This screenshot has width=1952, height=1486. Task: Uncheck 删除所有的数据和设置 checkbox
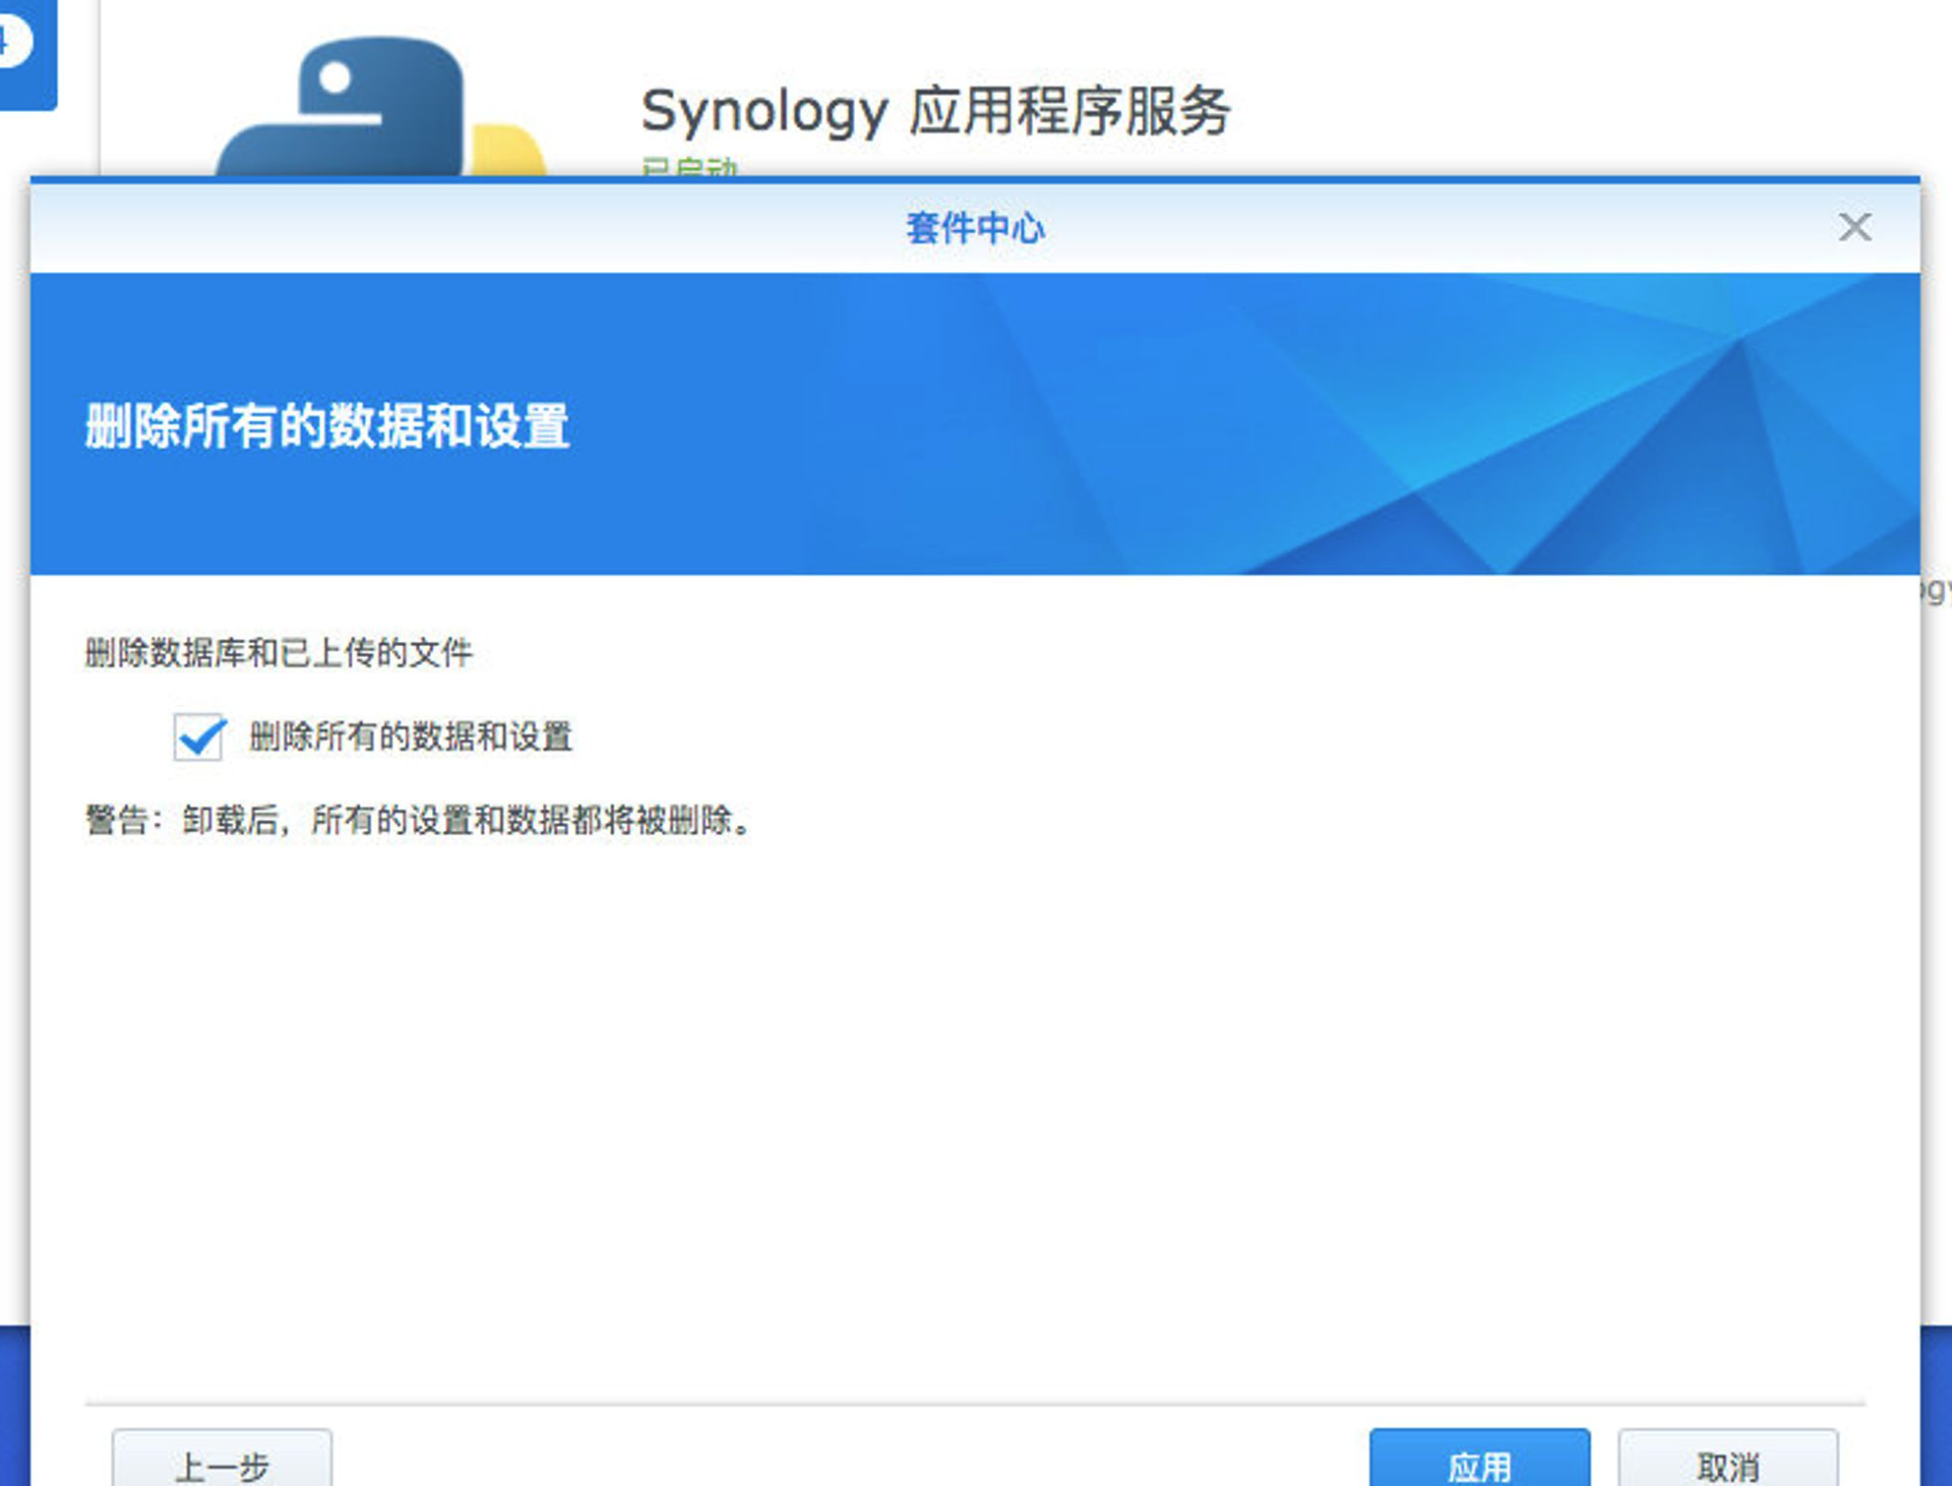coord(199,737)
